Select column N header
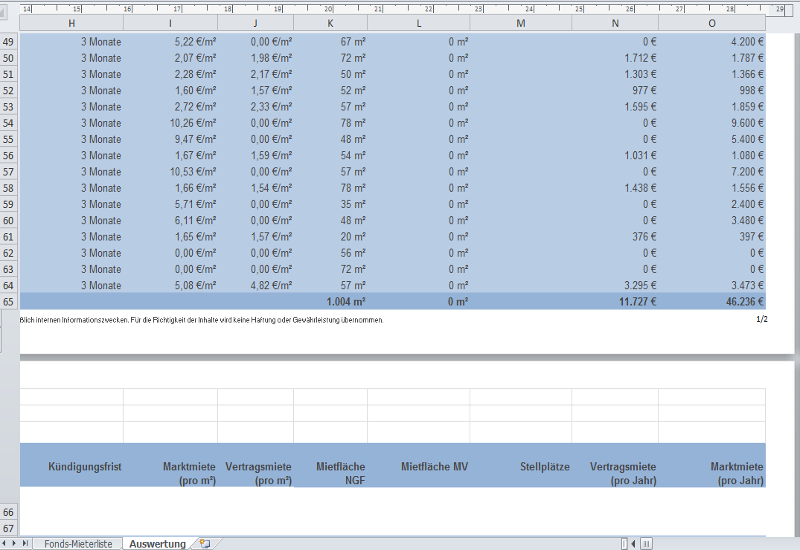This screenshot has height=550, width=800. tap(615, 23)
